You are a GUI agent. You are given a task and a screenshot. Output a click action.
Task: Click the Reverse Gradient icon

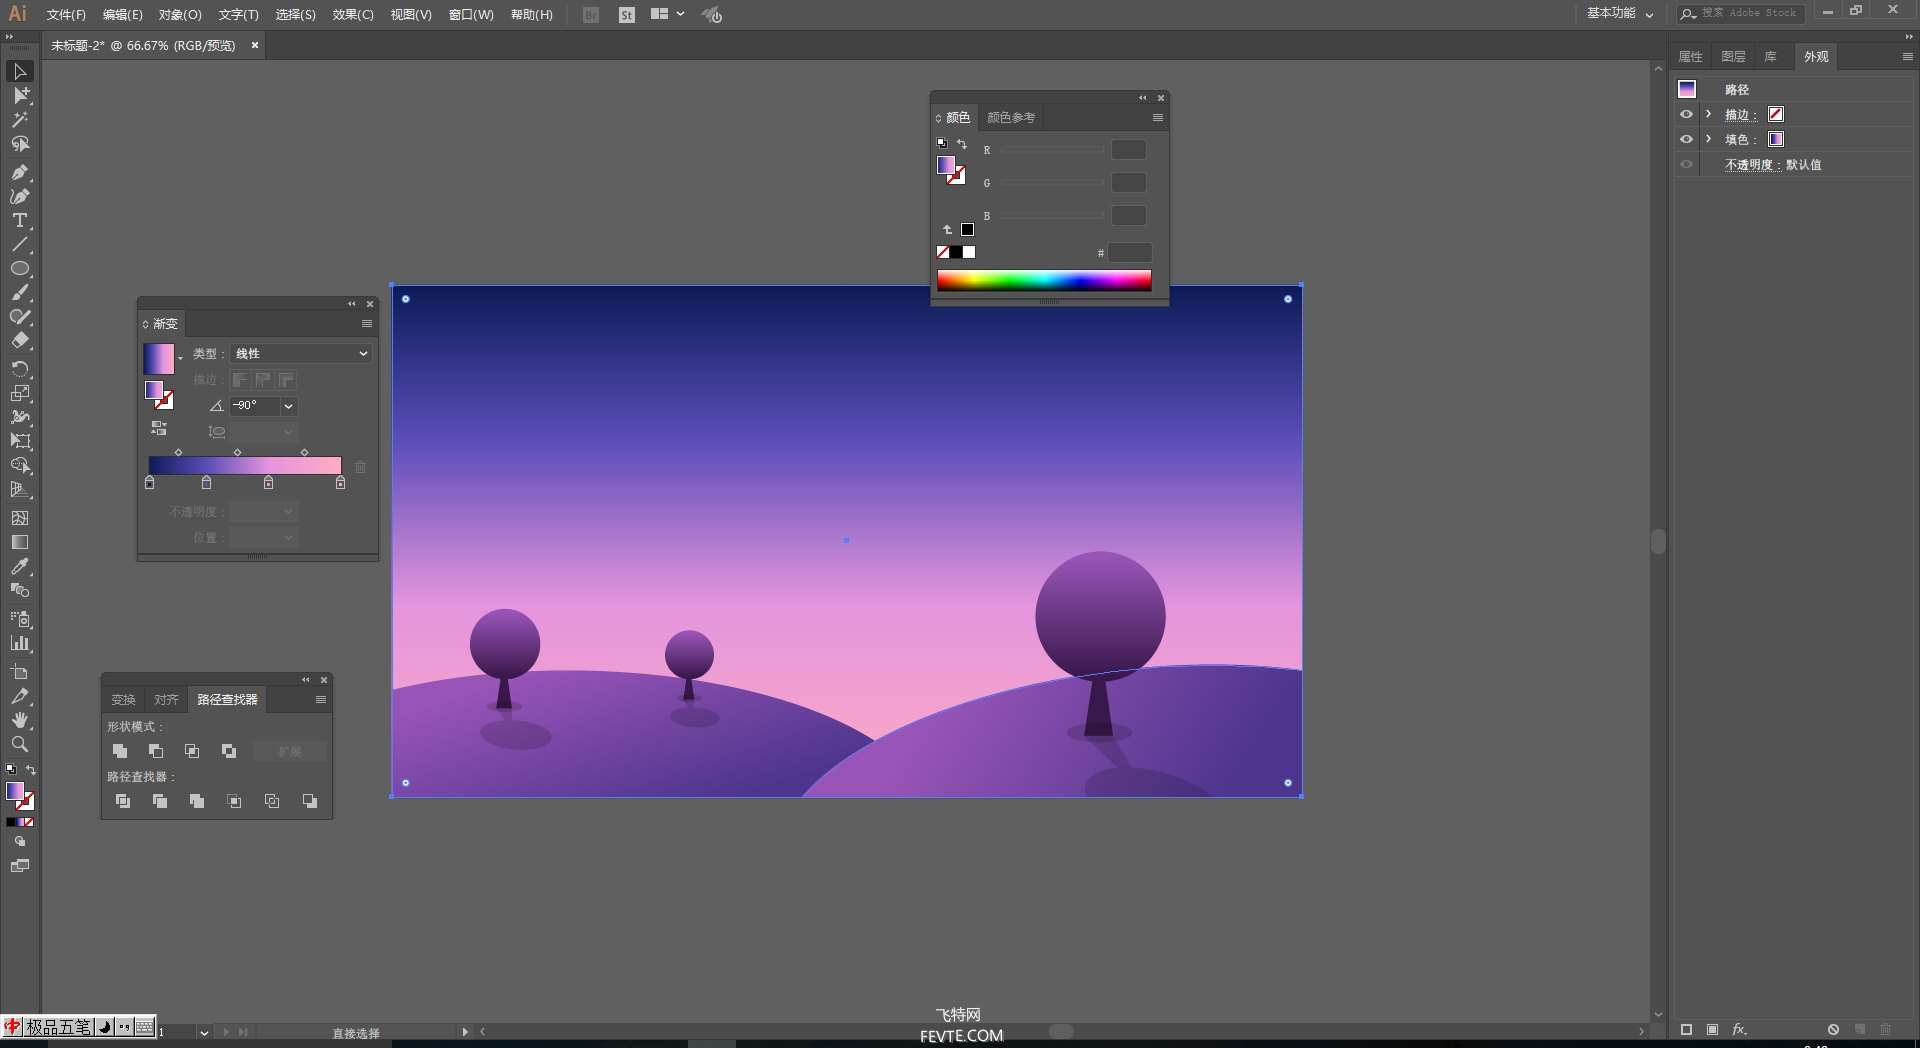pos(158,428)
